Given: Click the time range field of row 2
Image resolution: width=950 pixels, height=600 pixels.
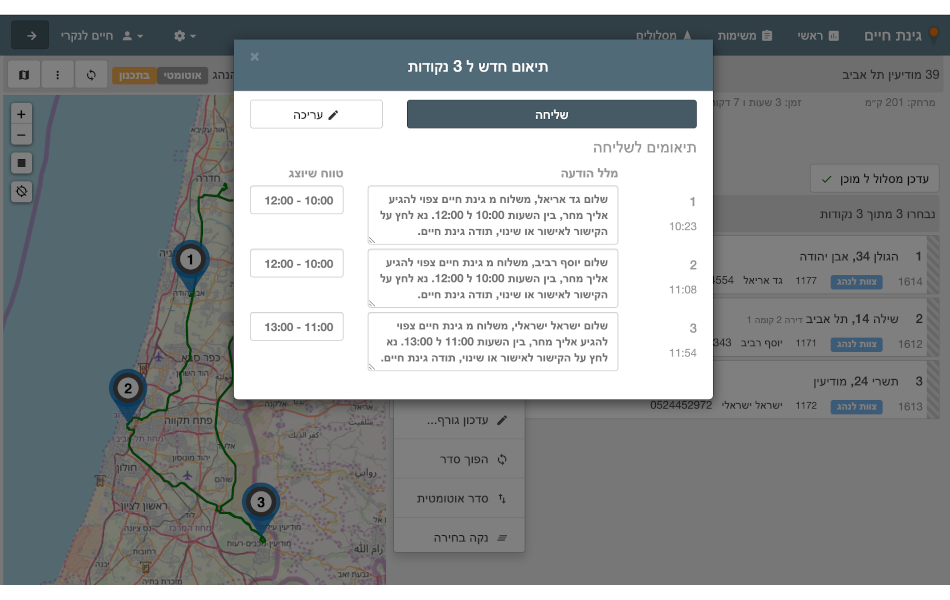Looking at the screenshot, I should pos(297,264).
